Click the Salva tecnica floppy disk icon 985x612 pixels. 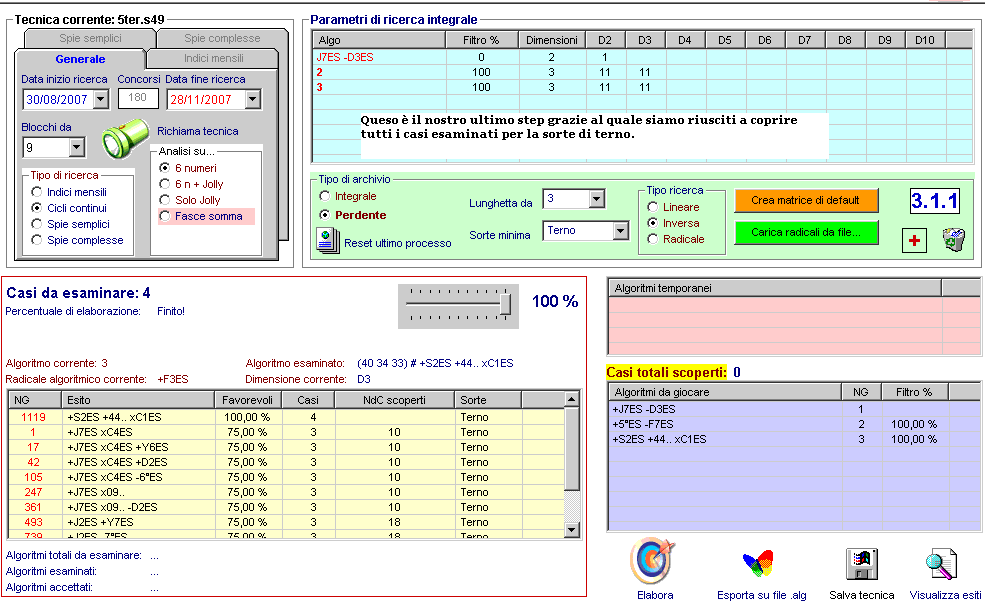click(861, 564)
